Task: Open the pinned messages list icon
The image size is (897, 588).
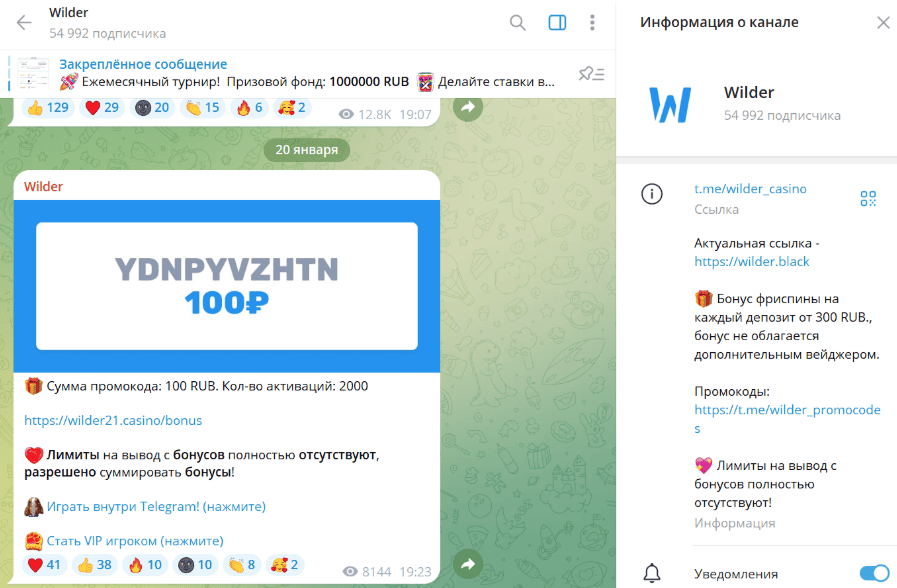Action: point(591,74)
